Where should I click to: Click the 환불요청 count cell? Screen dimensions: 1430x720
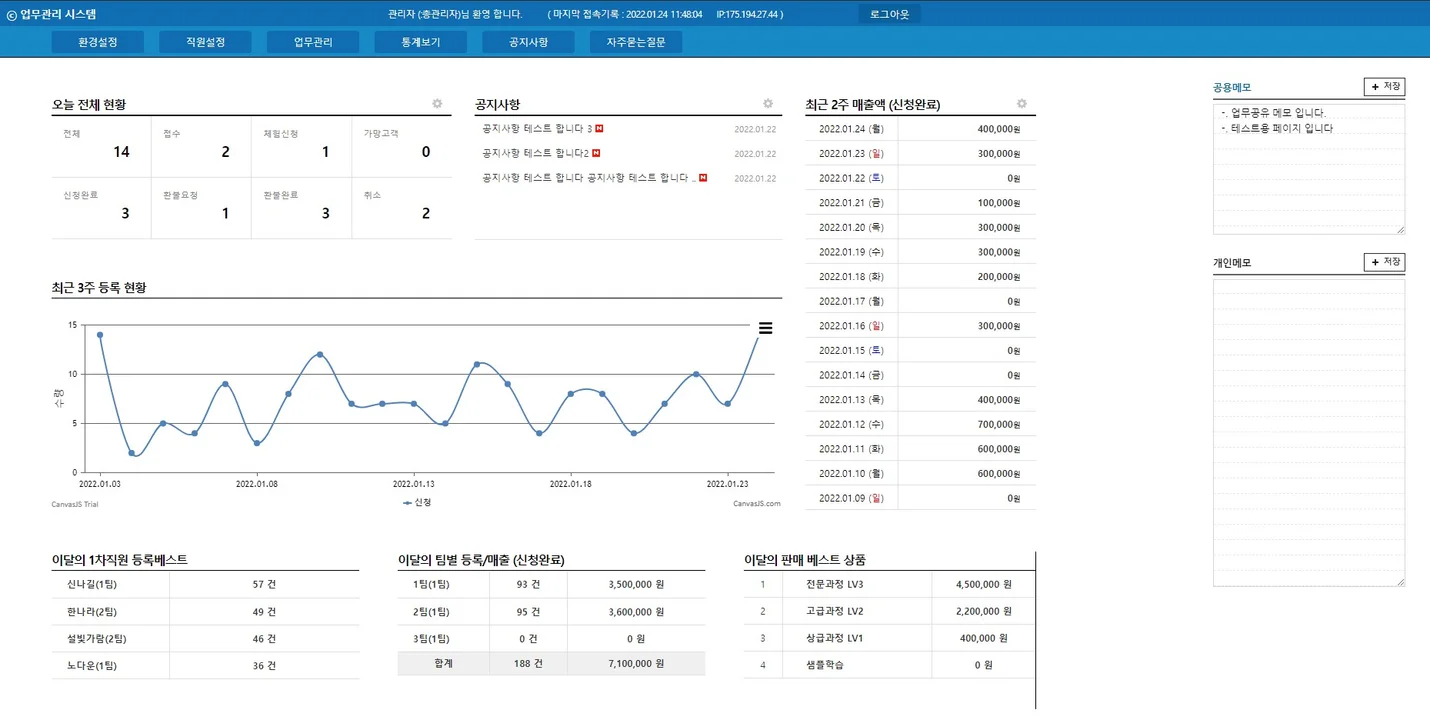coord(201,208)
